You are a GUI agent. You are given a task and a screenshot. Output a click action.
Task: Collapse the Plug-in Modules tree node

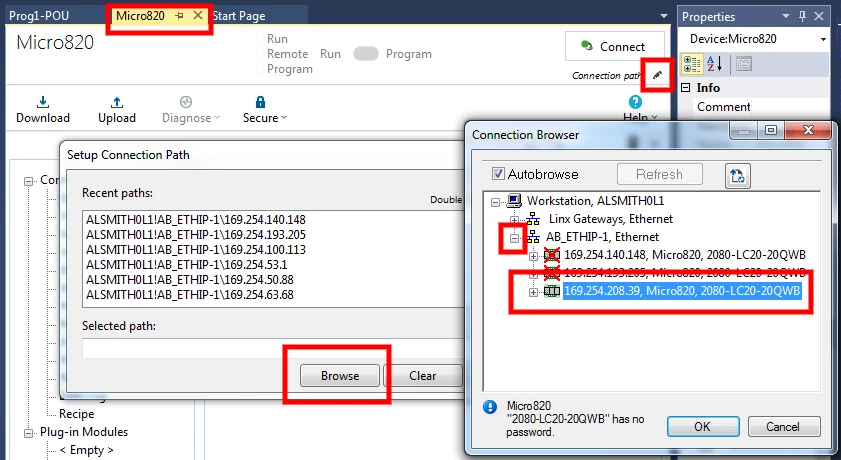(28, 433)
